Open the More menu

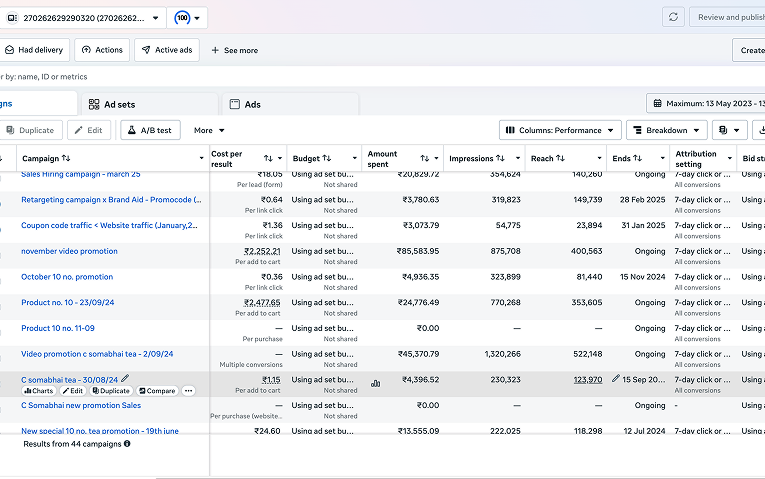[x=209, y=130]
